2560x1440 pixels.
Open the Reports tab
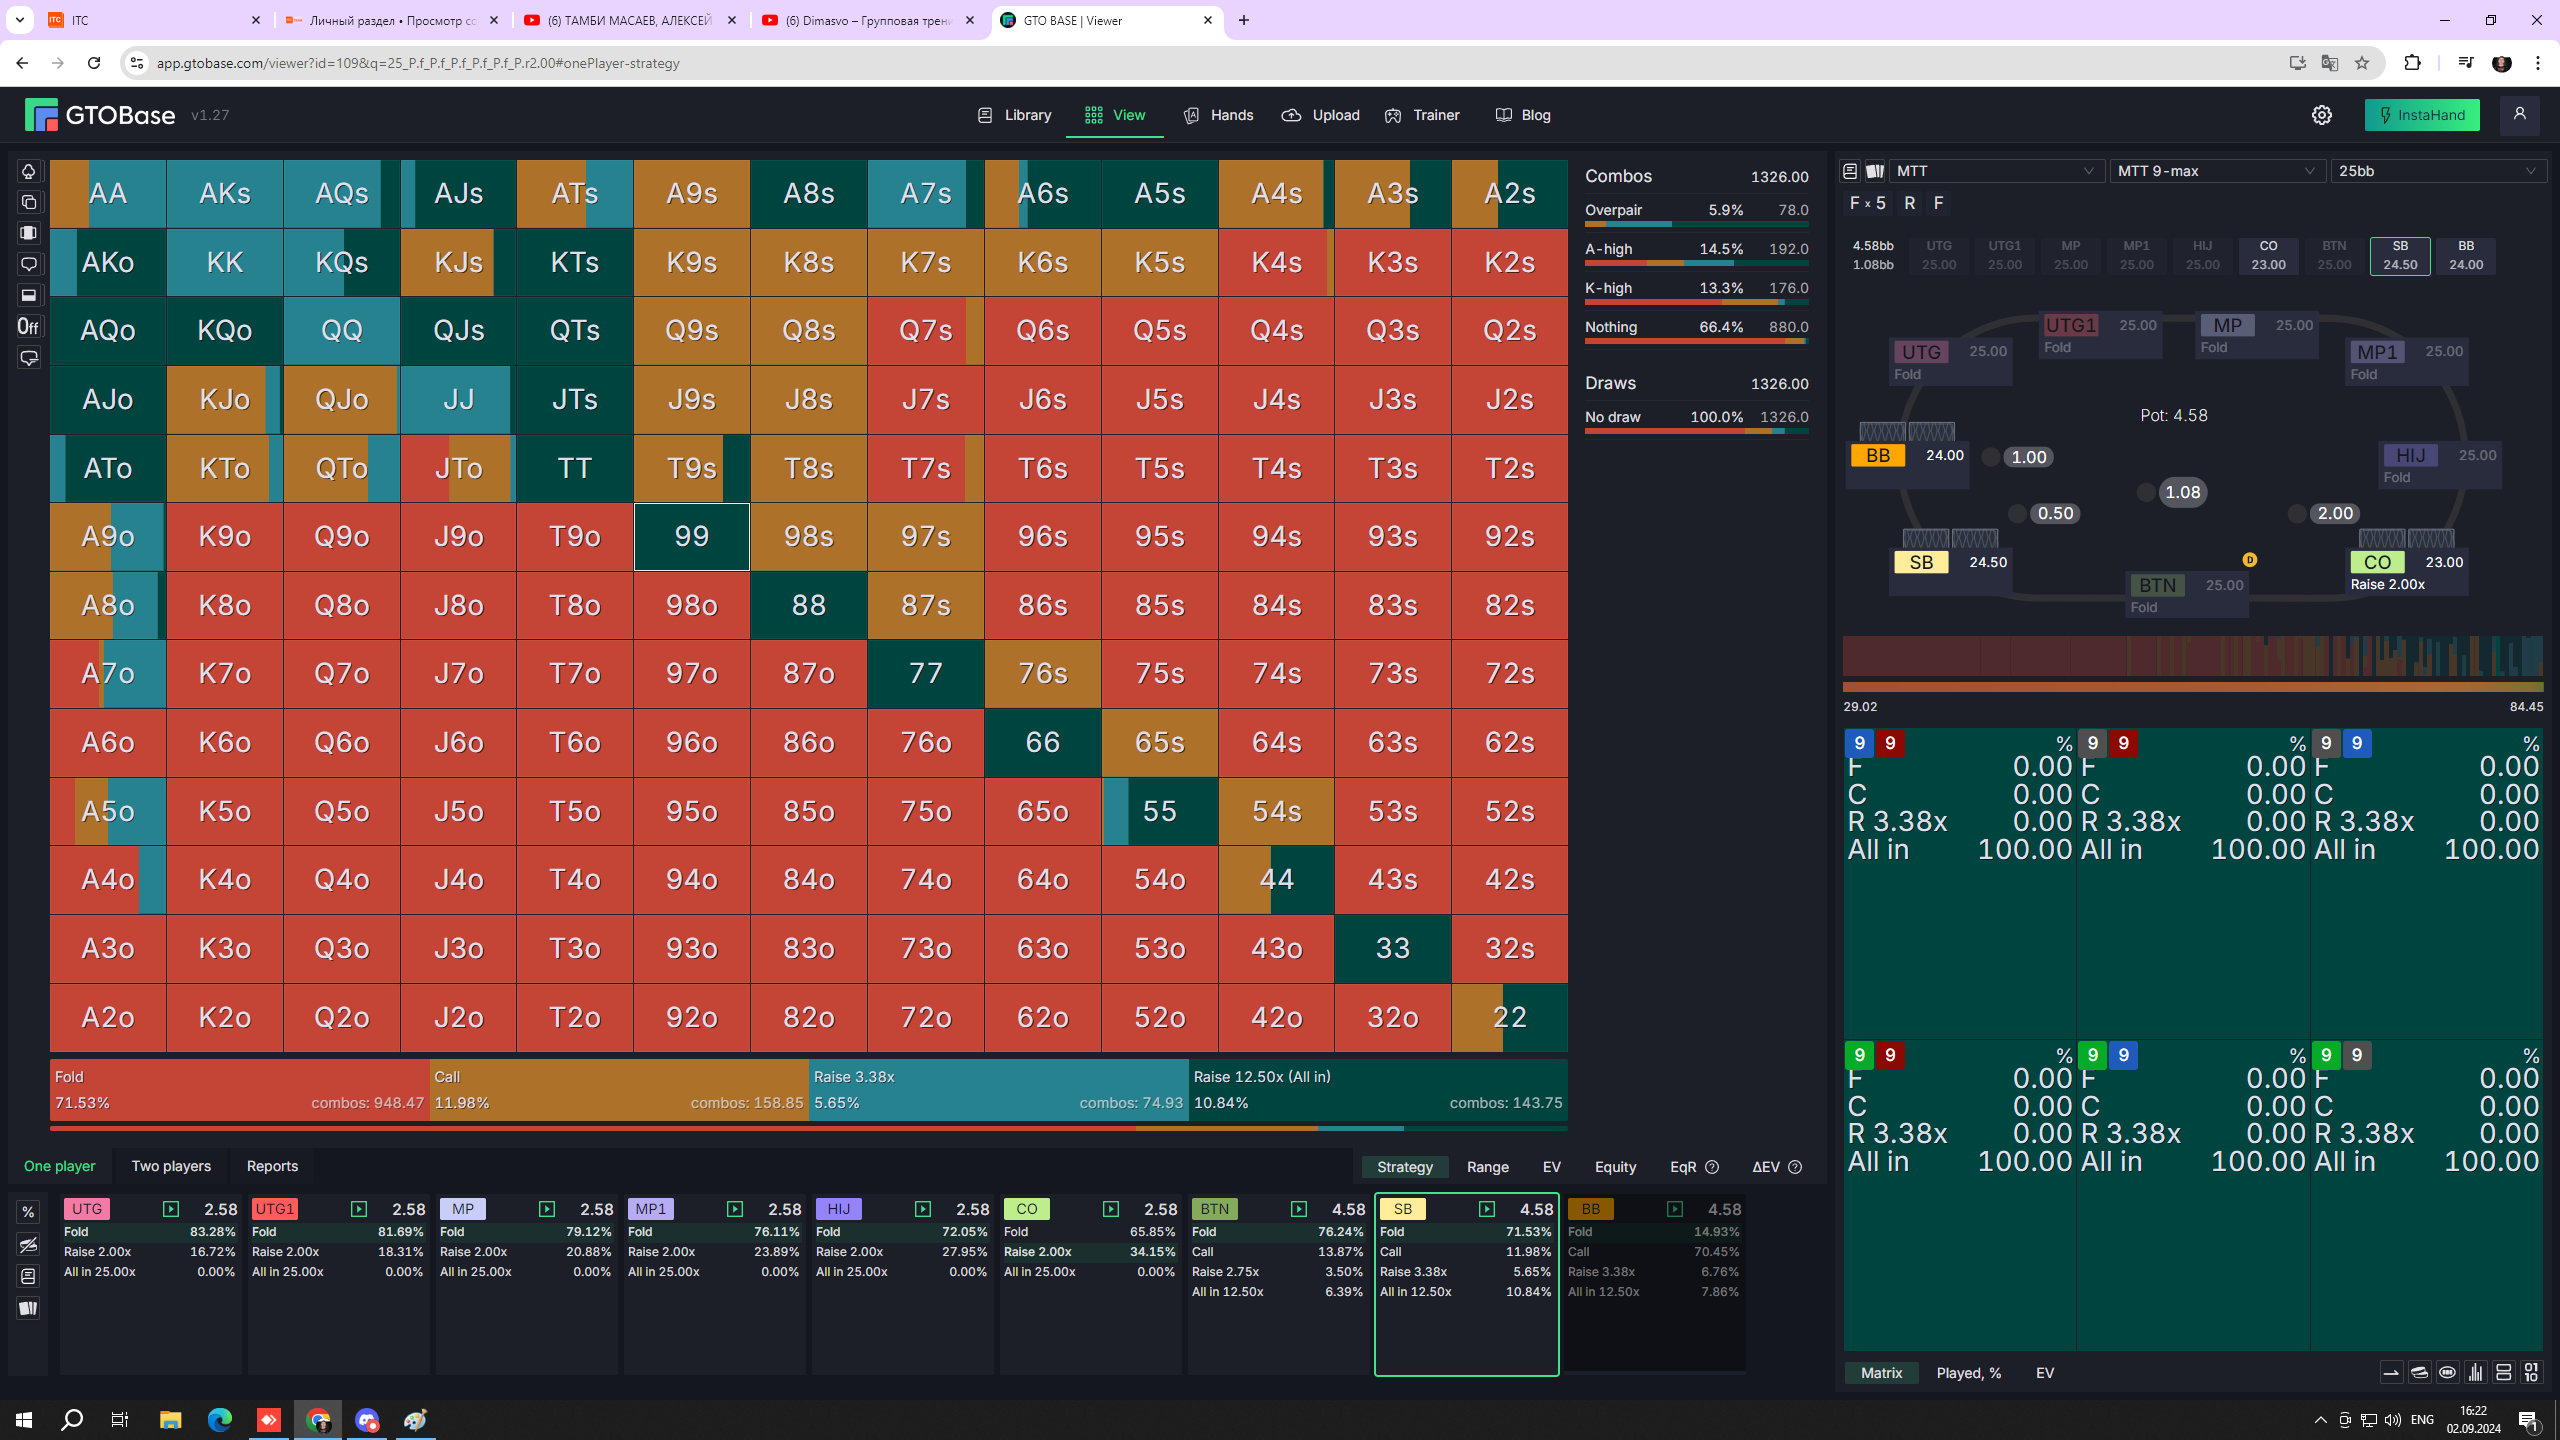pyautogui.click(x=272, y=1166)
